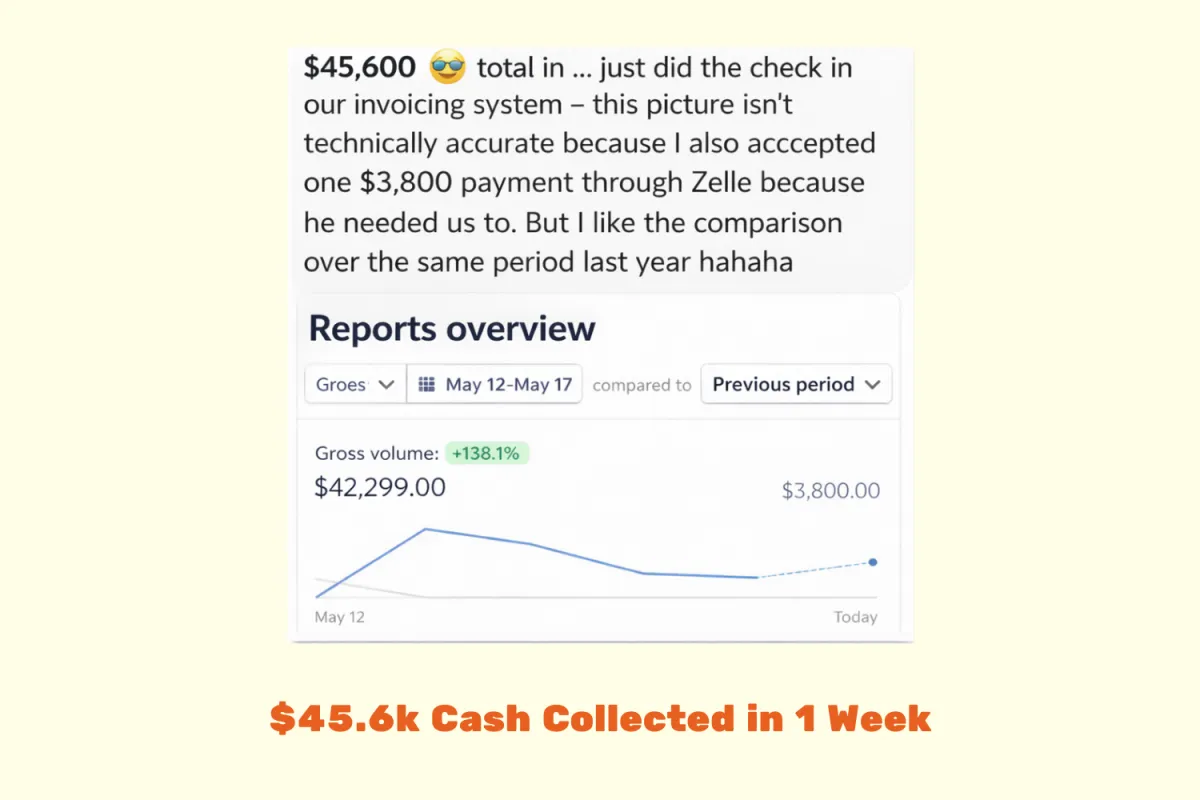1200x800 pixels.
Task: Click the dashed projection segment of the chart
Action: click(814, 570)
